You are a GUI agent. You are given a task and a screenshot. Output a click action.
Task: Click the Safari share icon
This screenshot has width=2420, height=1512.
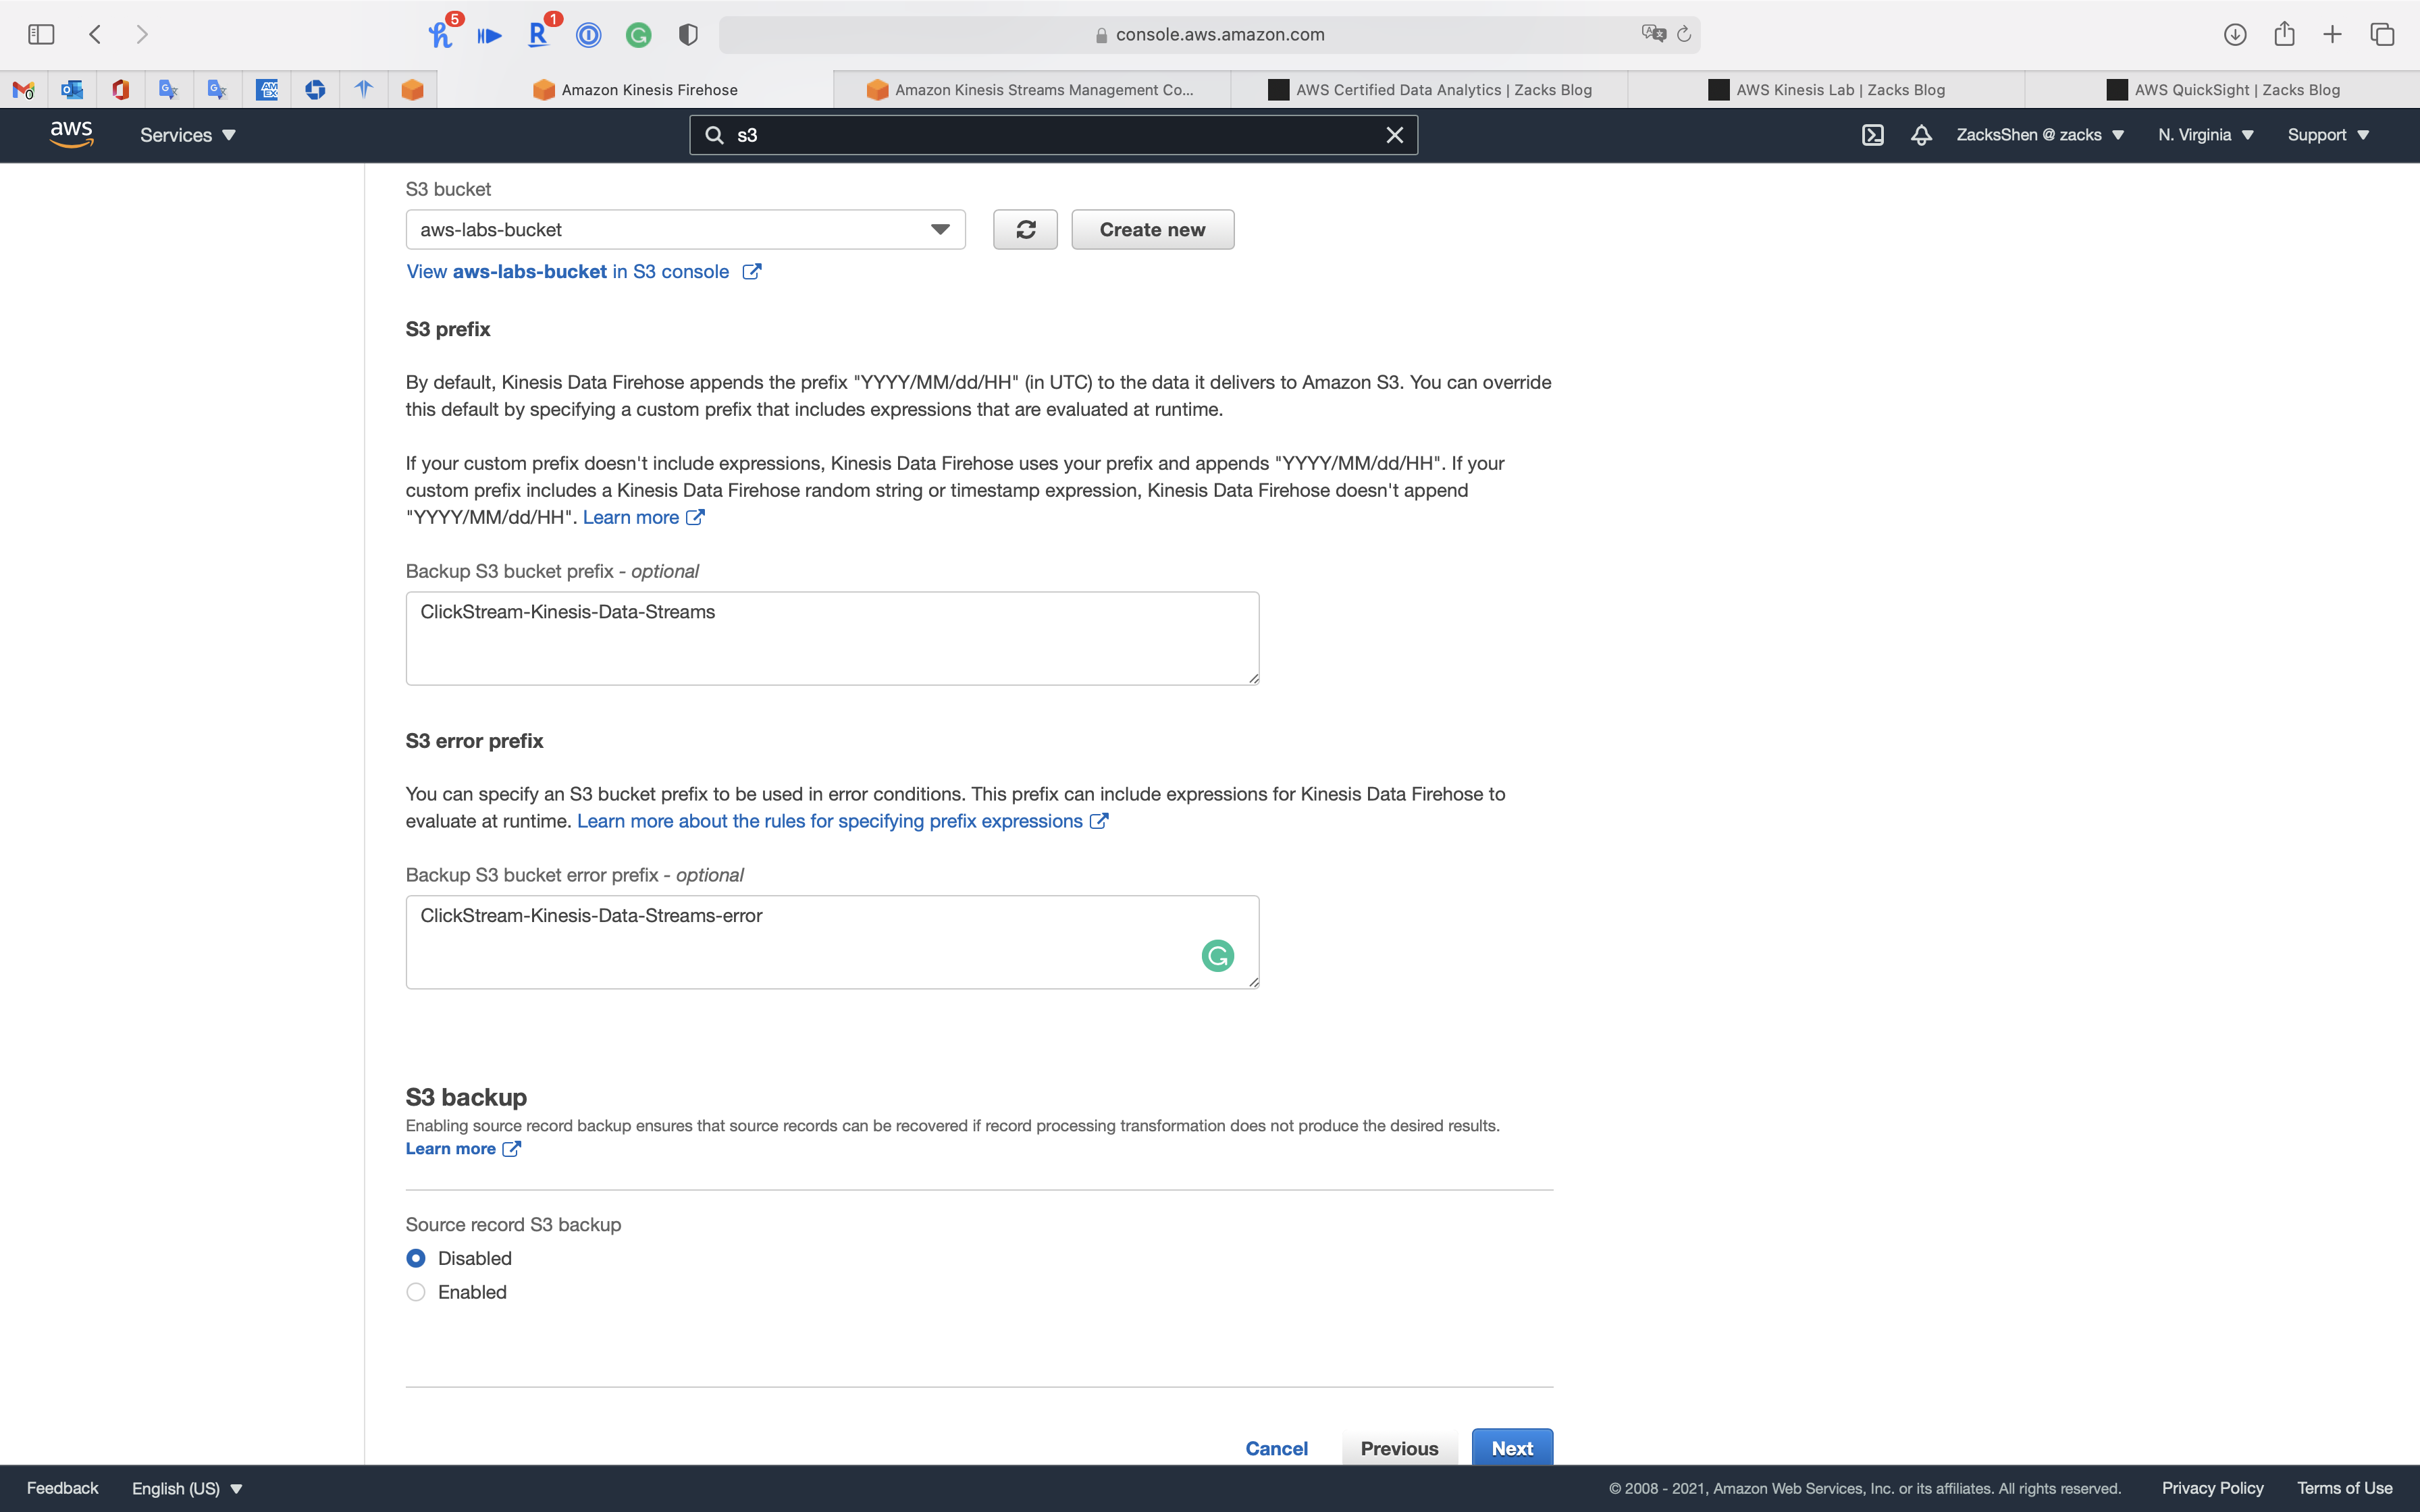tap(2284, 34)
